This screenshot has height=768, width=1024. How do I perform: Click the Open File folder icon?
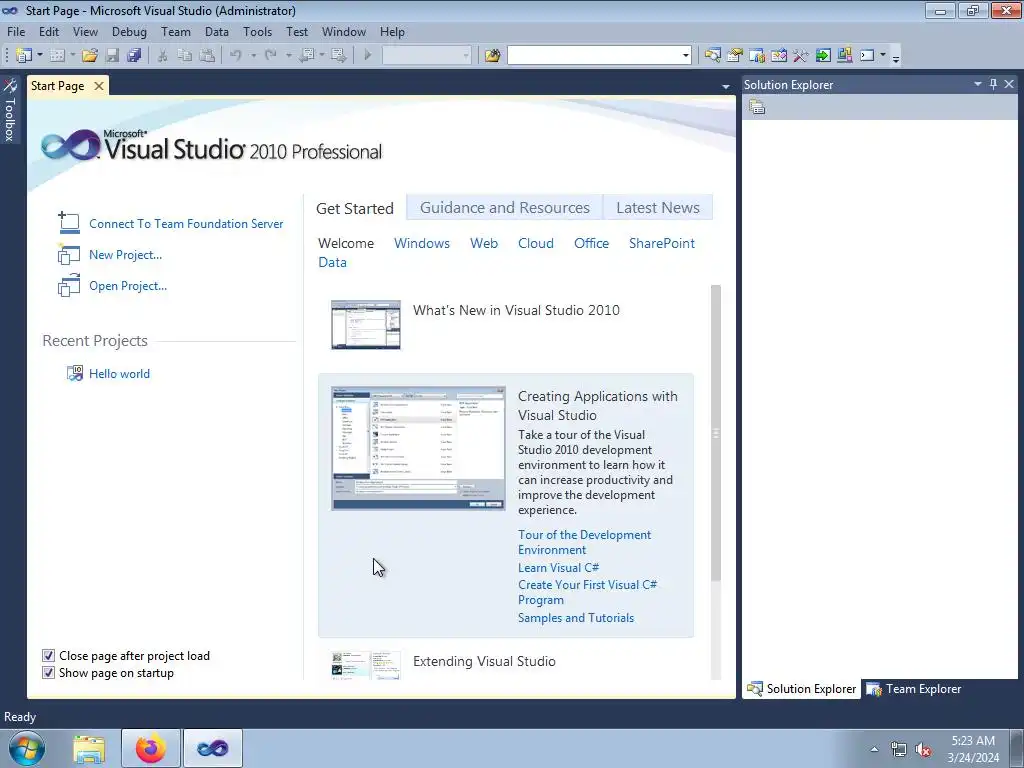(90, 56)
